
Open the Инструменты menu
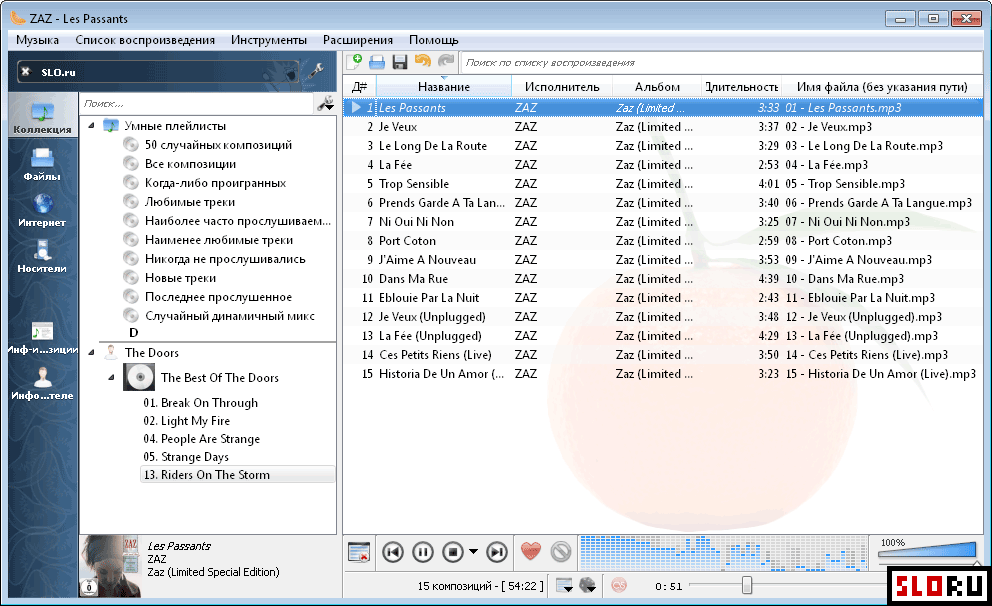coord(269,40)
